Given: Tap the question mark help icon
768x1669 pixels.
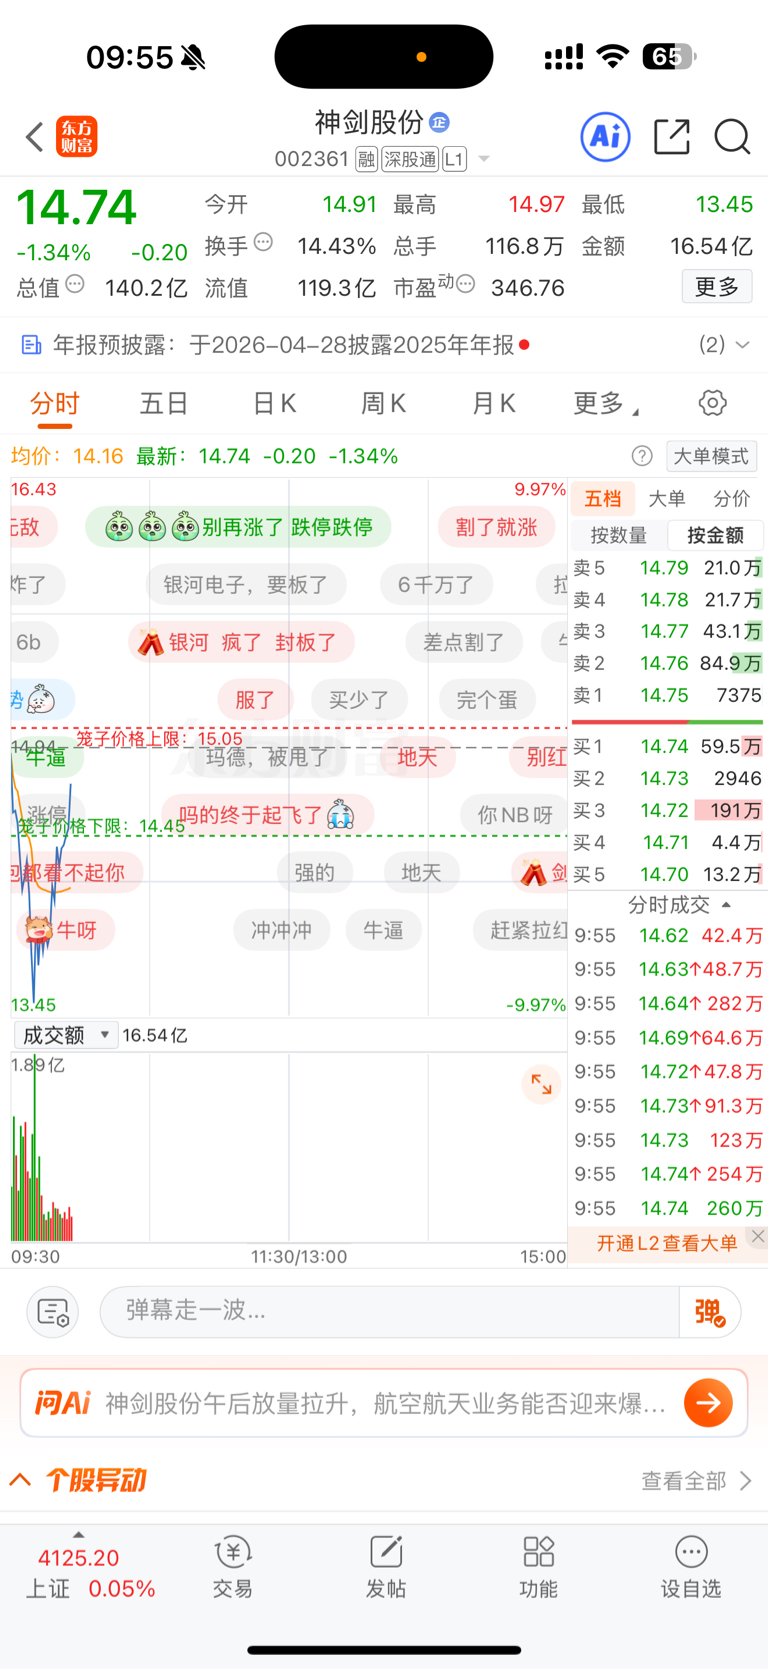Looking at the screenshot, I should [642, 456].
